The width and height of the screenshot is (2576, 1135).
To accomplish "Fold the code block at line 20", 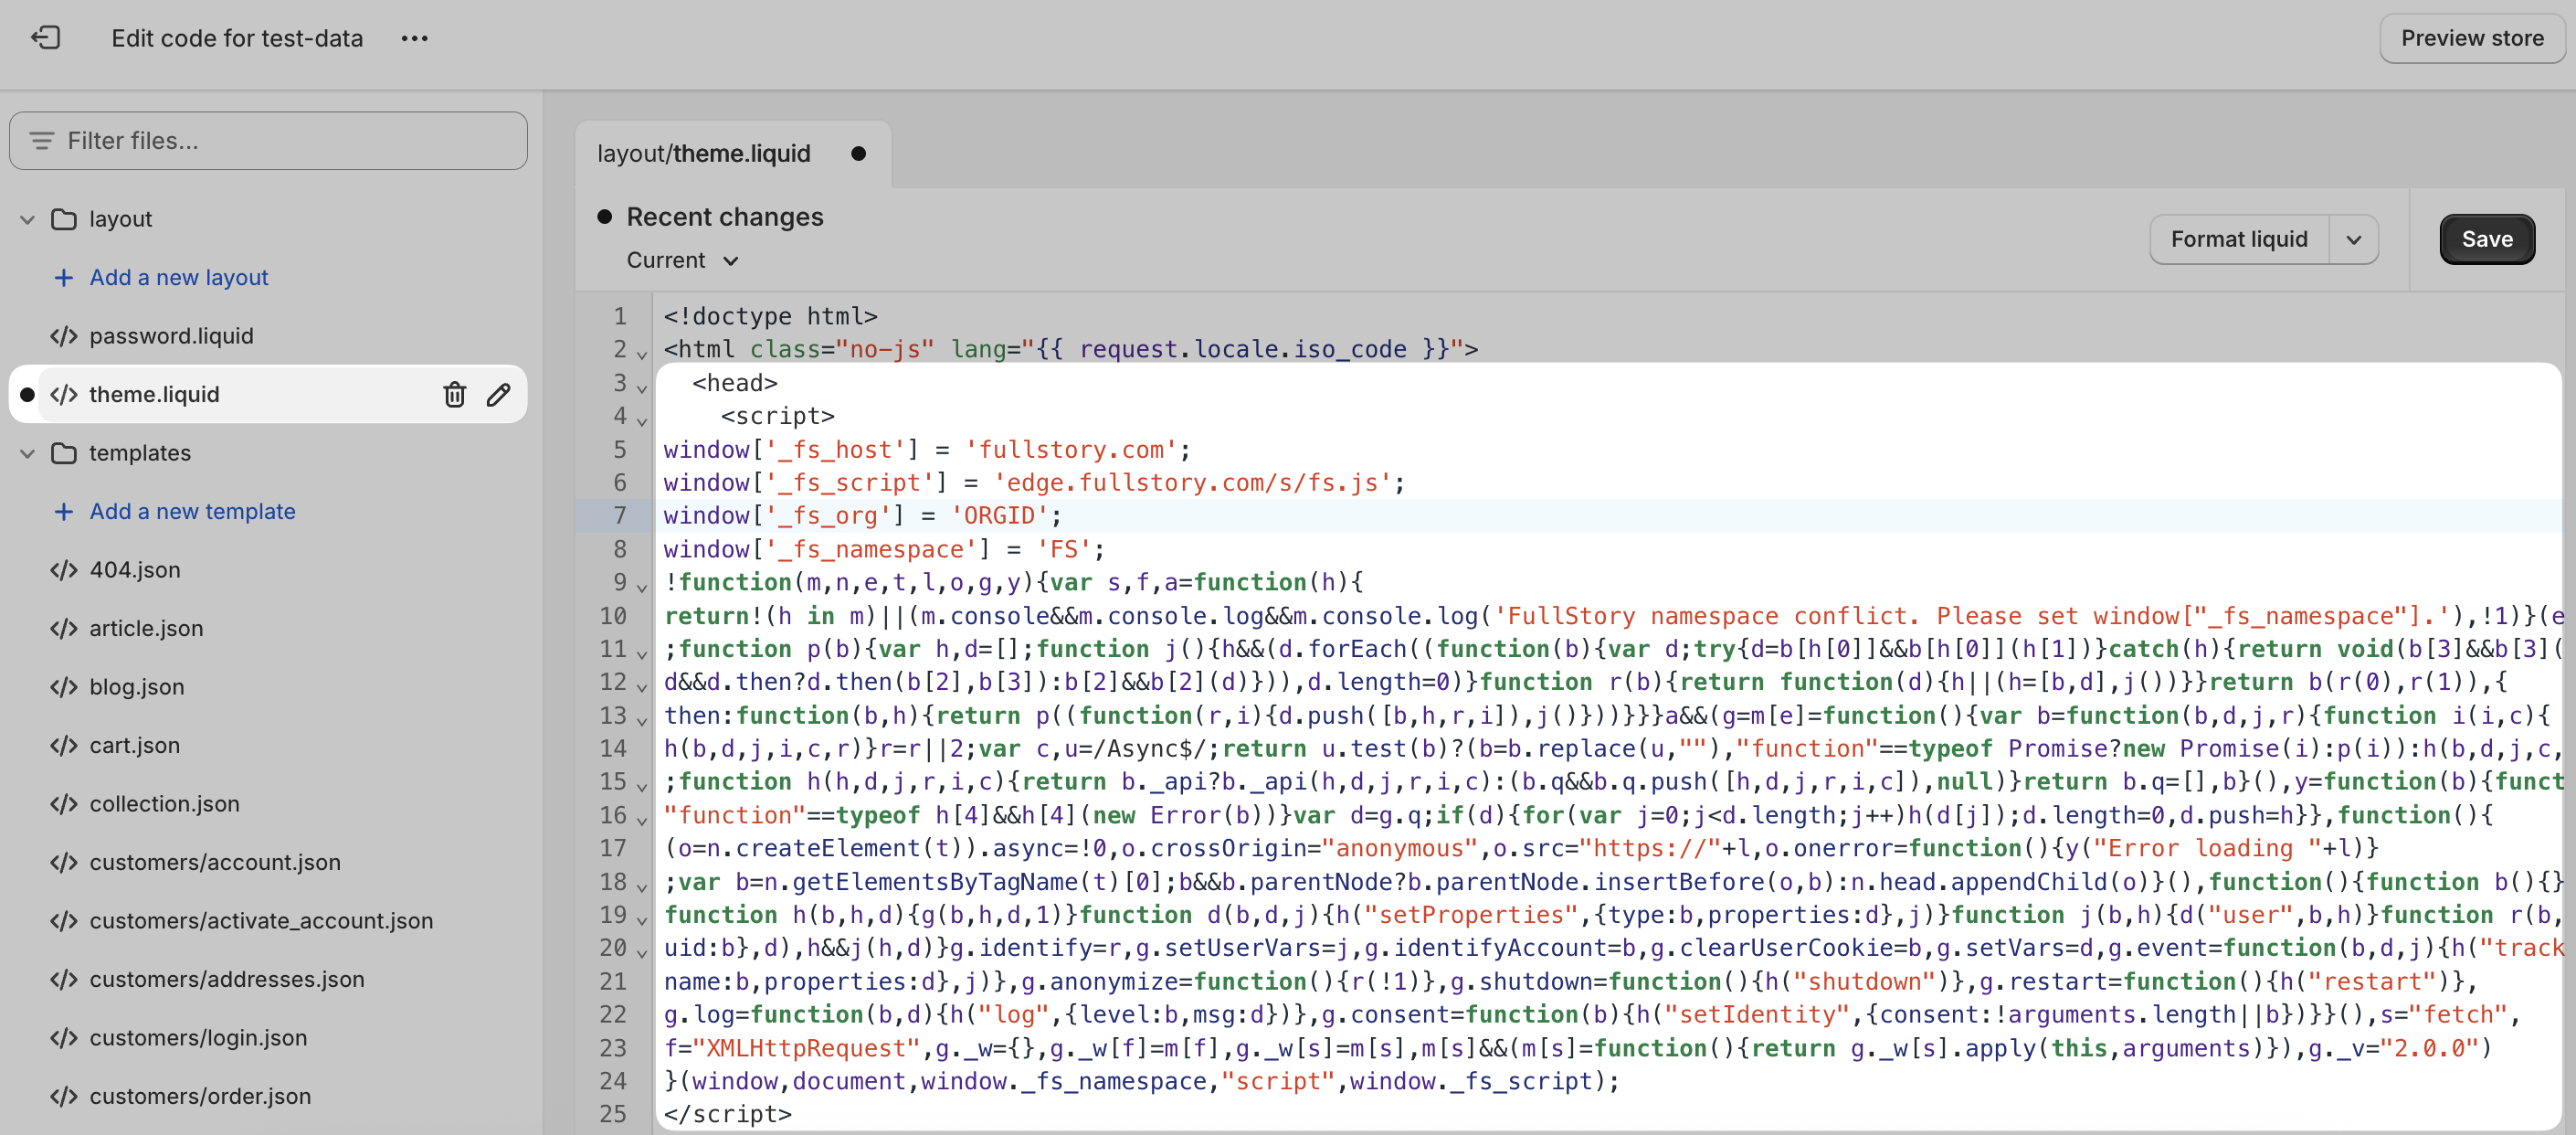I will click(642, 952).
